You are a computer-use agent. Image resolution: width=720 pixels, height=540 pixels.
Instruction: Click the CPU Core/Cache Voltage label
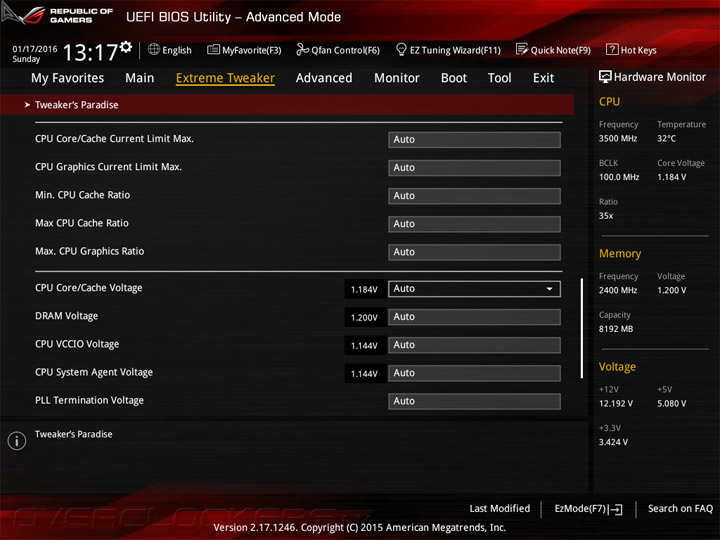tap(89, 288)
